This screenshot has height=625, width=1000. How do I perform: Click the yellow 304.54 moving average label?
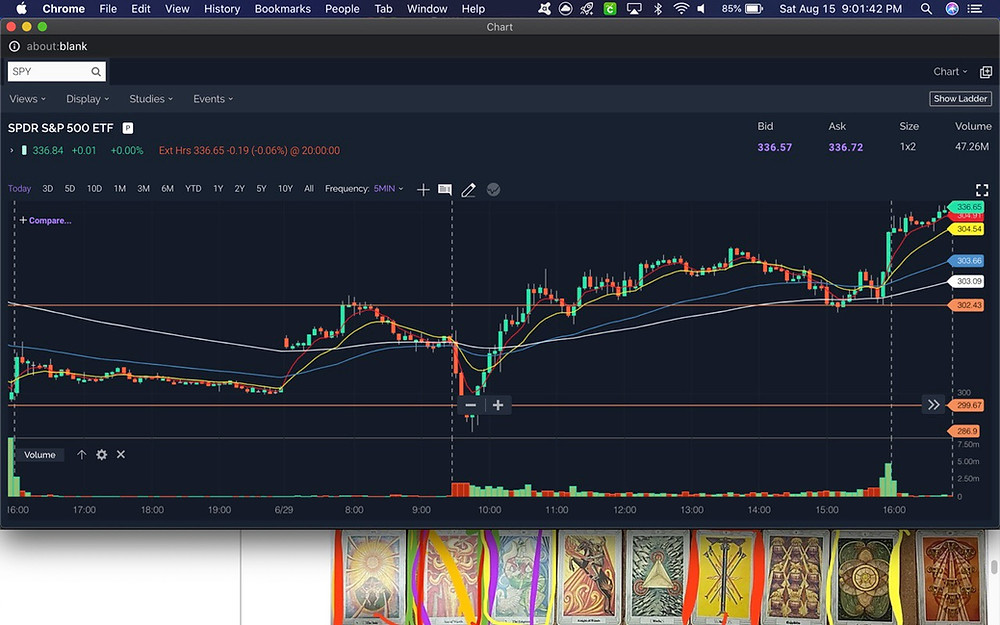click(x=966, y=229)
